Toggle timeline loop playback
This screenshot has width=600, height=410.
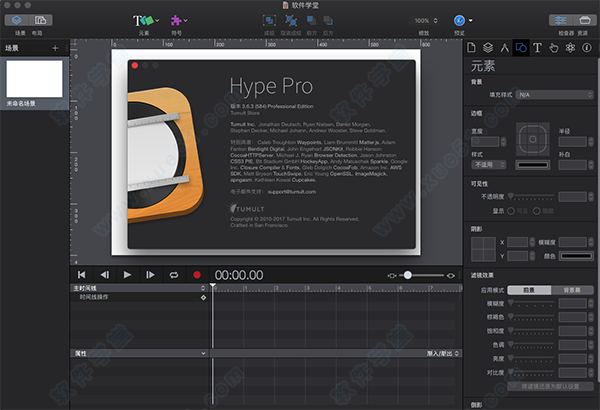tap(174, 275)
